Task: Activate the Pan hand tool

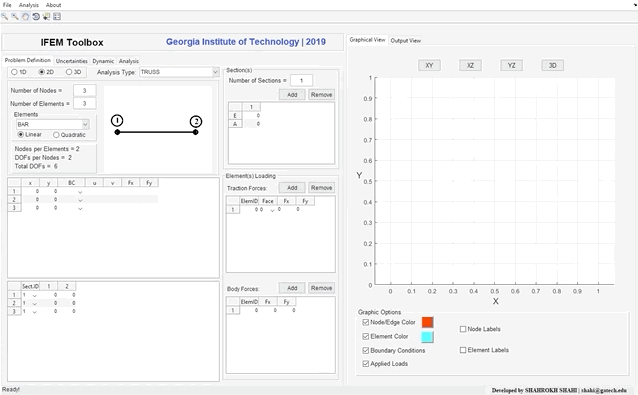Action: click(25, 17)
